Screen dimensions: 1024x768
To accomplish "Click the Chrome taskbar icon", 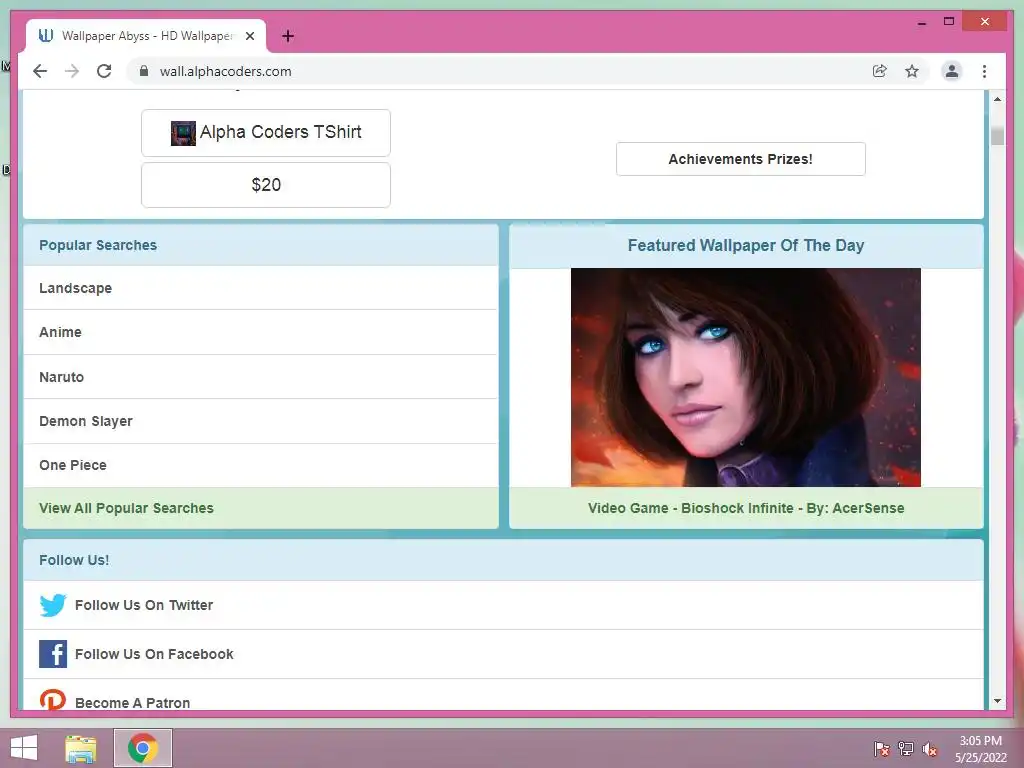I will click(x=143, y=748).
